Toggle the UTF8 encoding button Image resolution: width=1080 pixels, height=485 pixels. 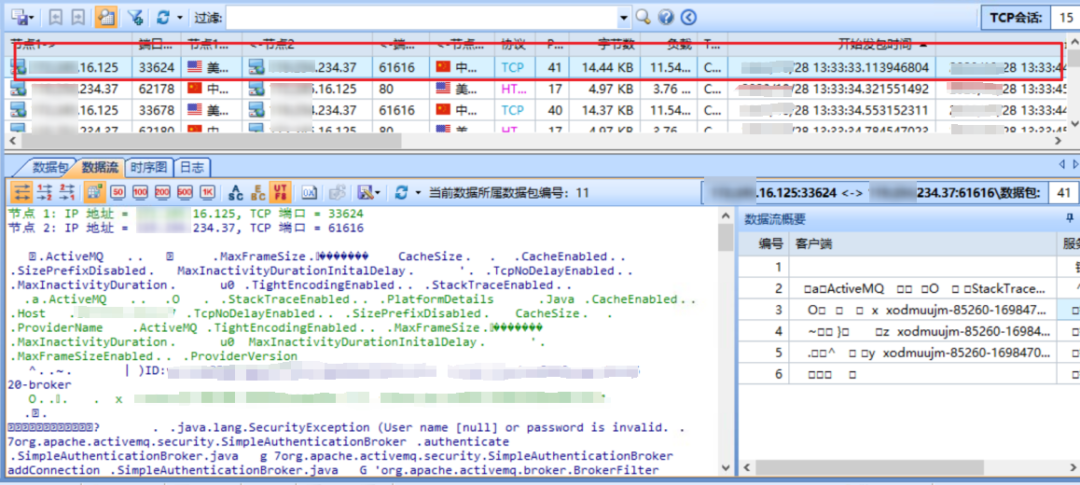pos(281,192)
